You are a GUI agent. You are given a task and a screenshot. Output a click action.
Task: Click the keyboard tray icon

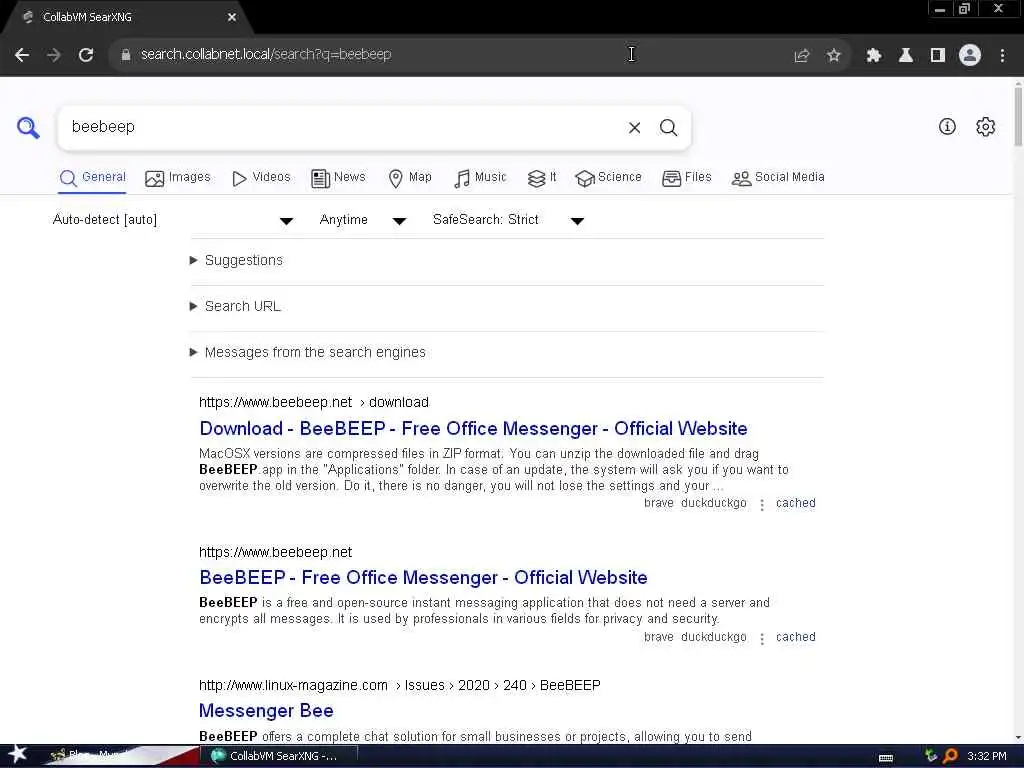point(886,758)
